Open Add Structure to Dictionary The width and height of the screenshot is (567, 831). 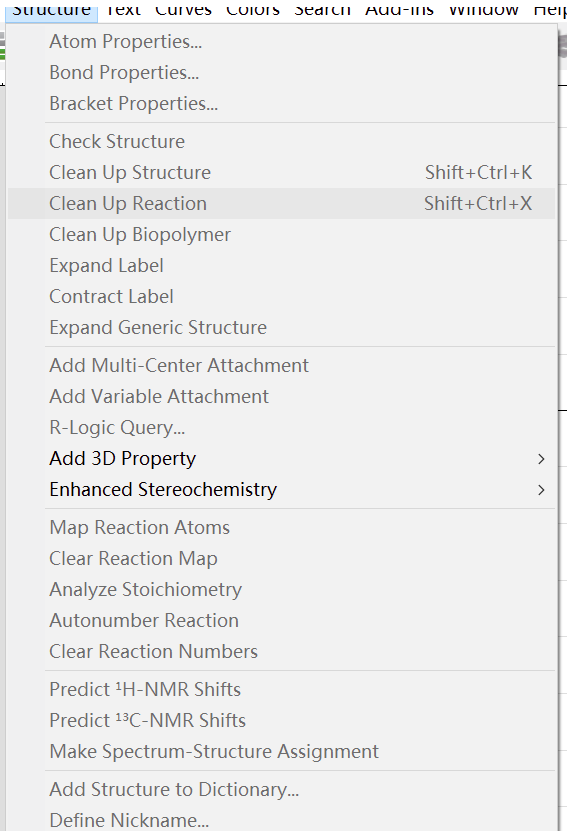click(x=281, y=790)
